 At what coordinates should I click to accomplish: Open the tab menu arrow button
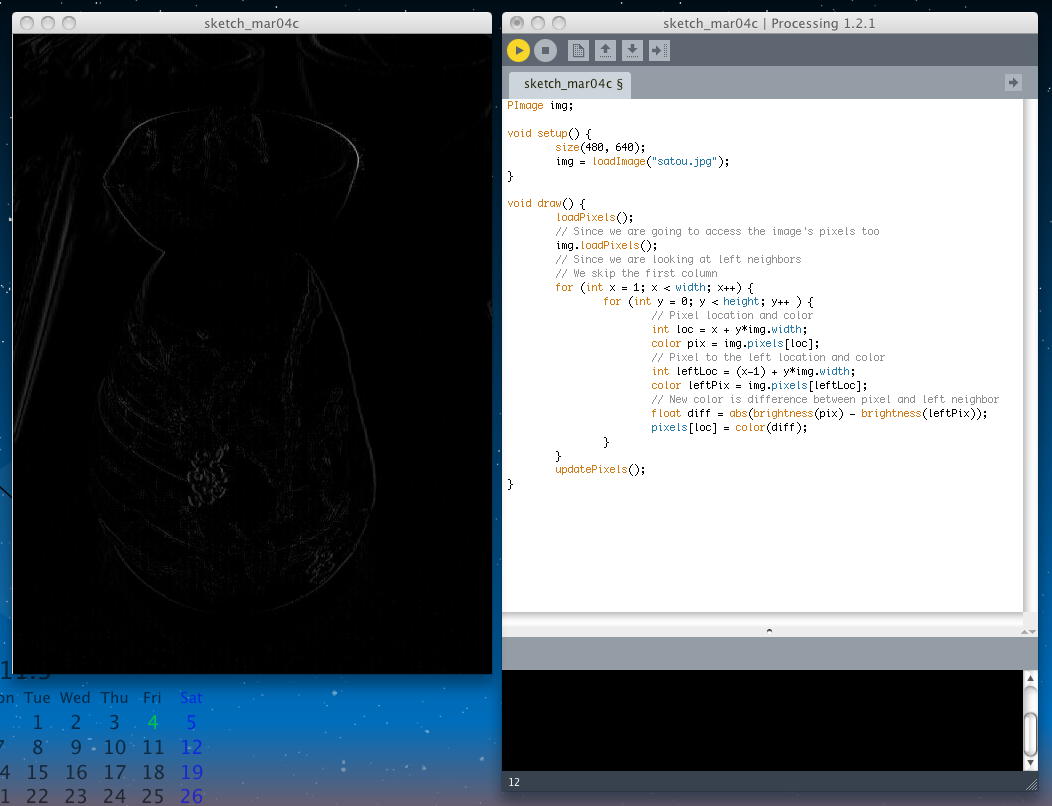click(x=1013, y=83)
